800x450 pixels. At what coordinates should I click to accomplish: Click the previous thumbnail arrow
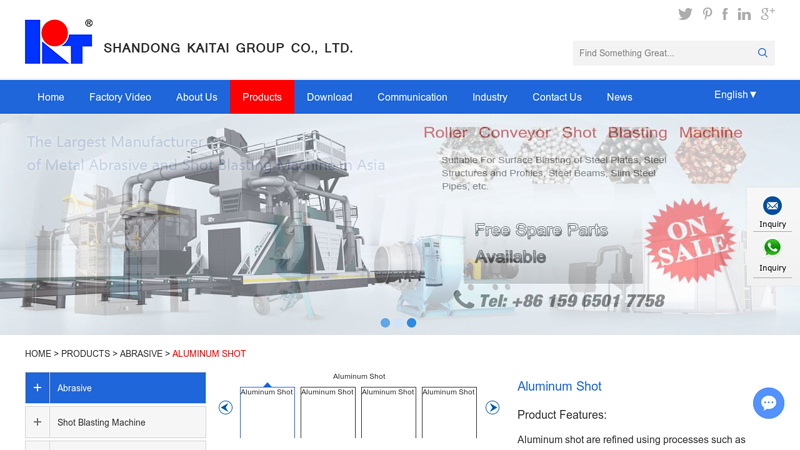[x=226, y=407]
